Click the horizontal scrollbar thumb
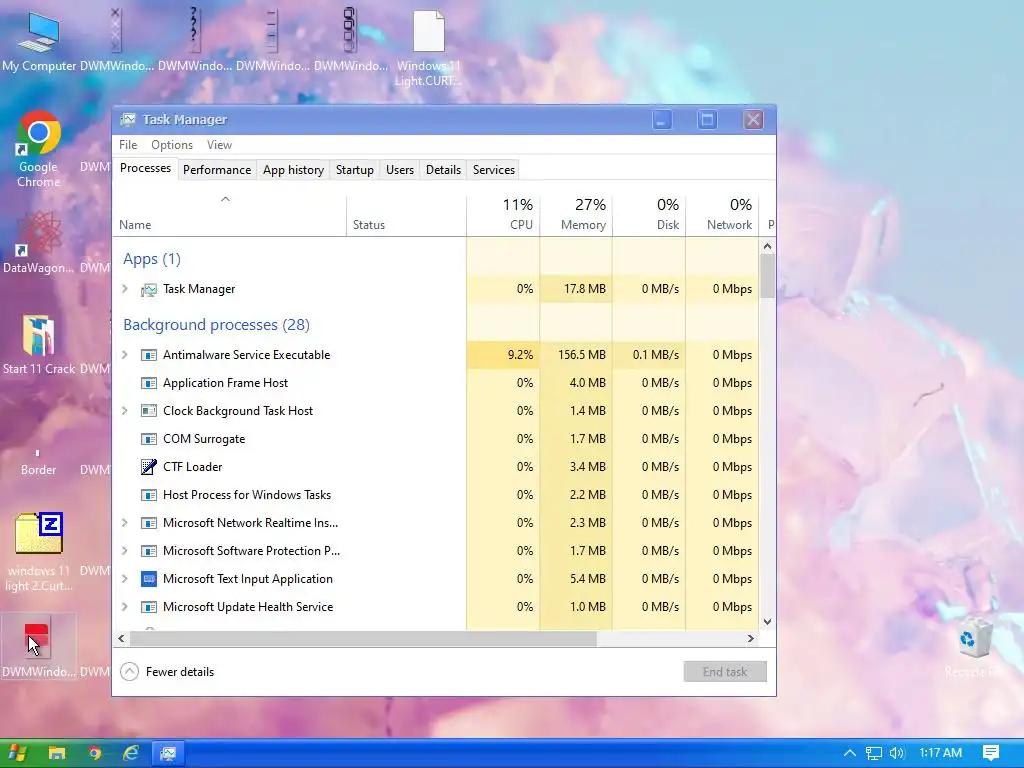 pos(363,639)
